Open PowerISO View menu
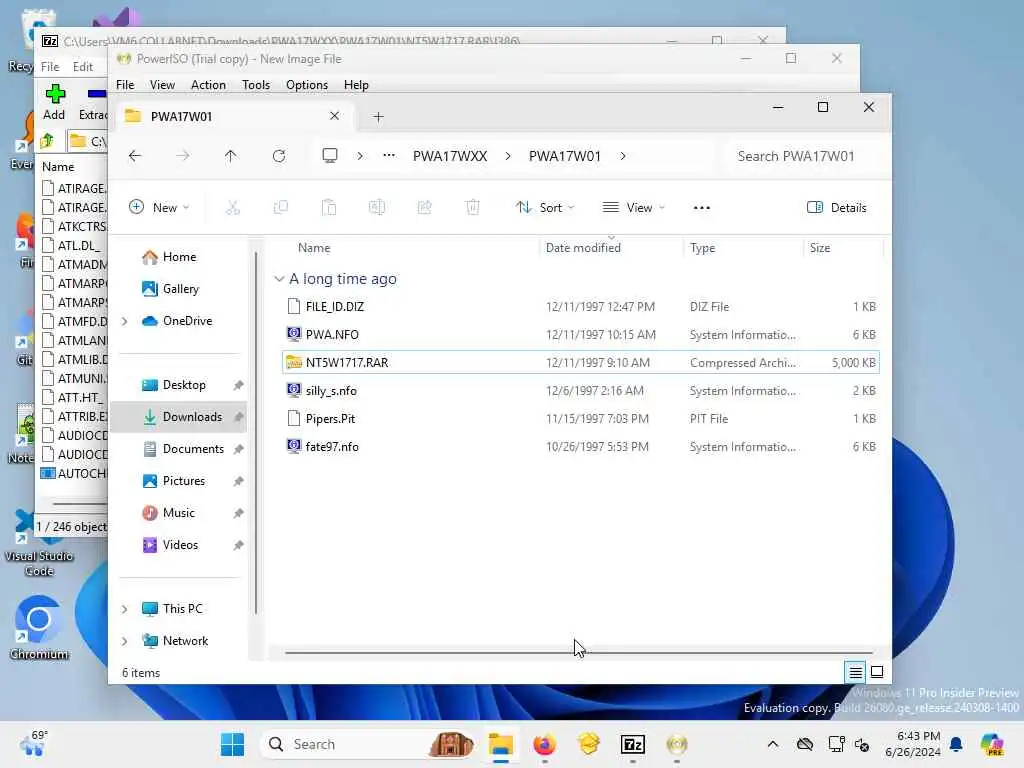The height and width of the screenshot is (768, 1024). (162, 85)
